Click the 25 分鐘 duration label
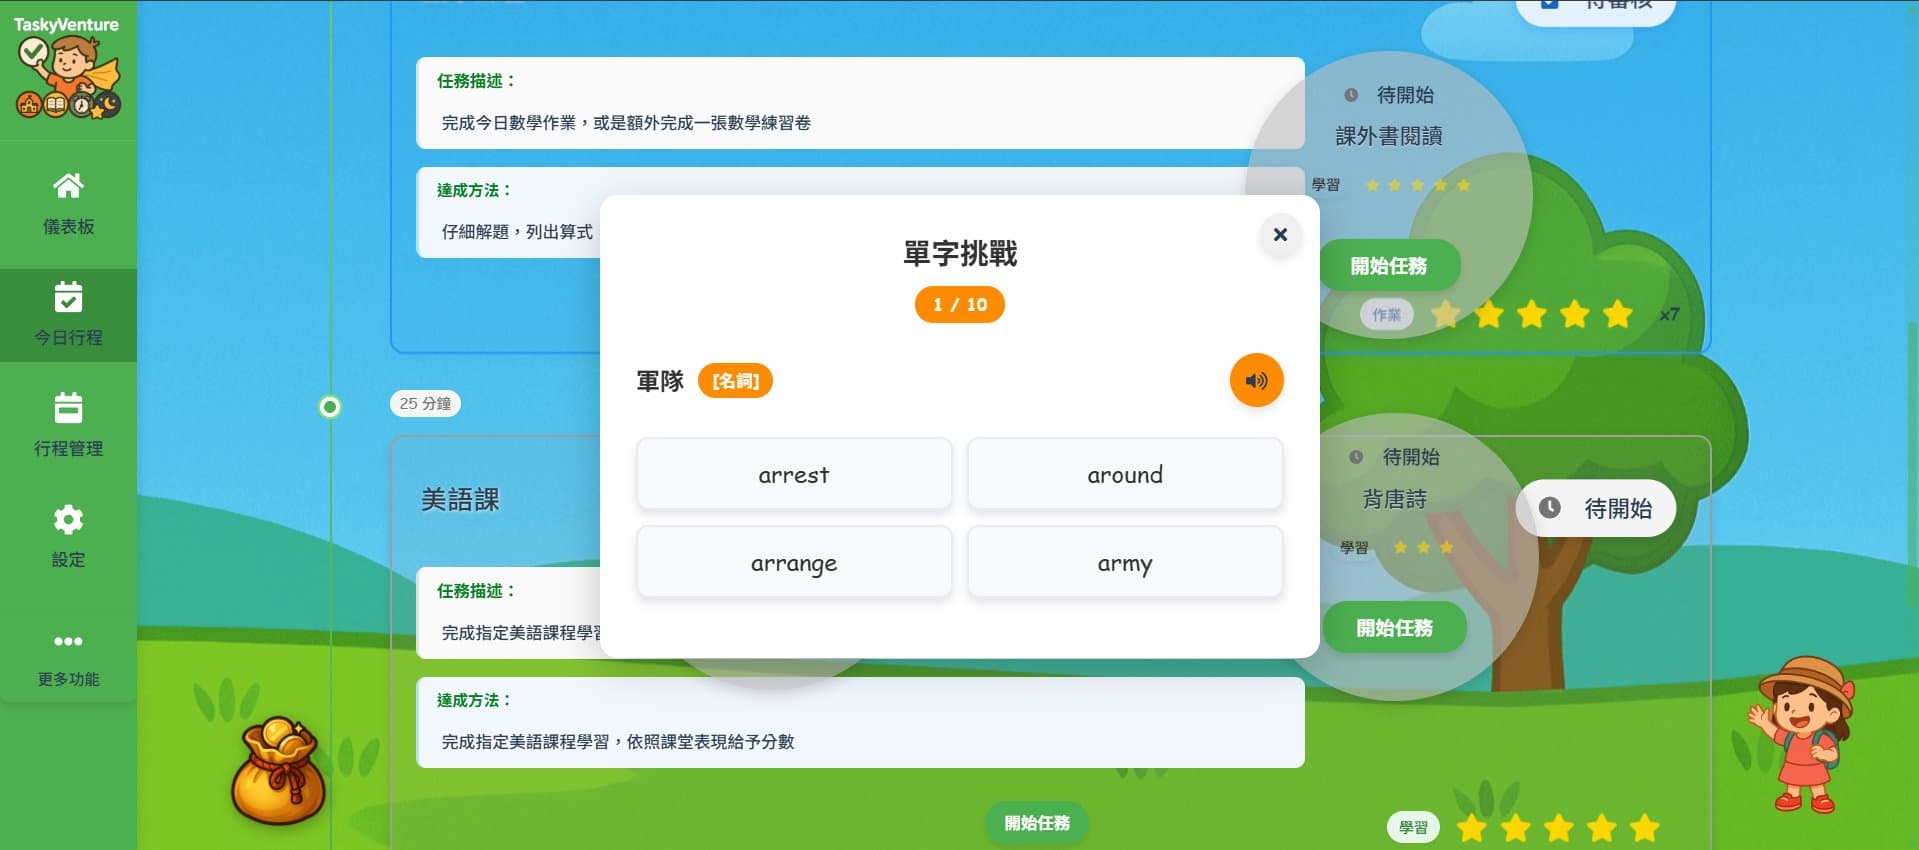This screenshot has height=850, width=1919. pos(425,404)
